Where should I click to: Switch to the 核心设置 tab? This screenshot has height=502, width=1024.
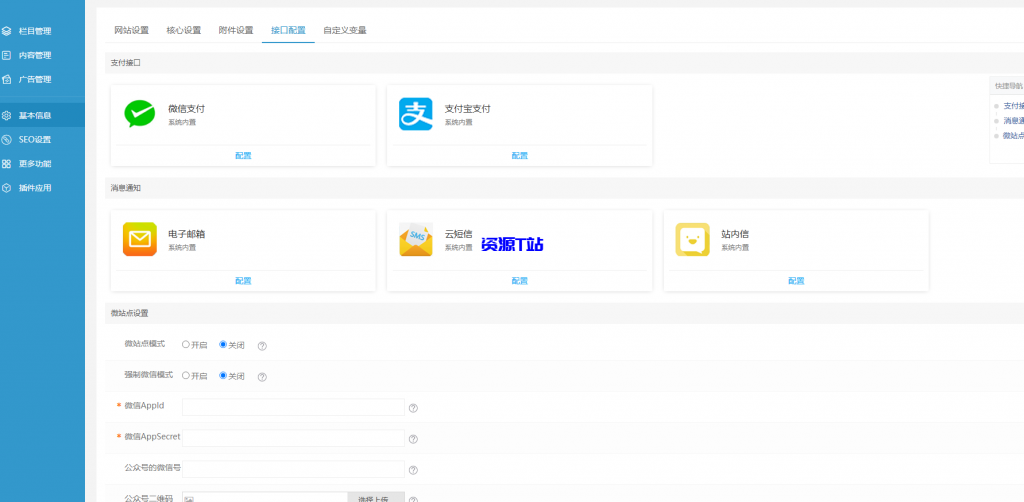tap(184, 30)
